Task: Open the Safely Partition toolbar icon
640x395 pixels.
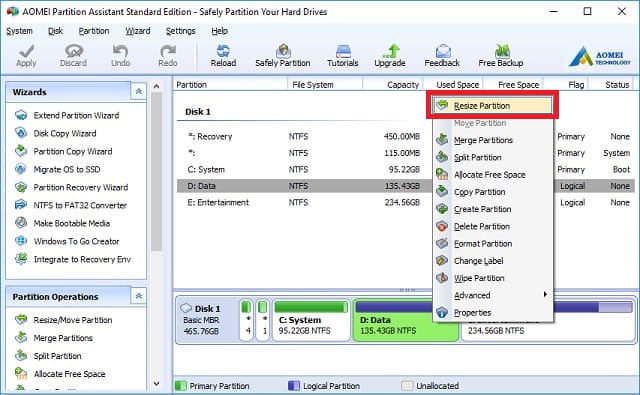Action: point(283,51)
